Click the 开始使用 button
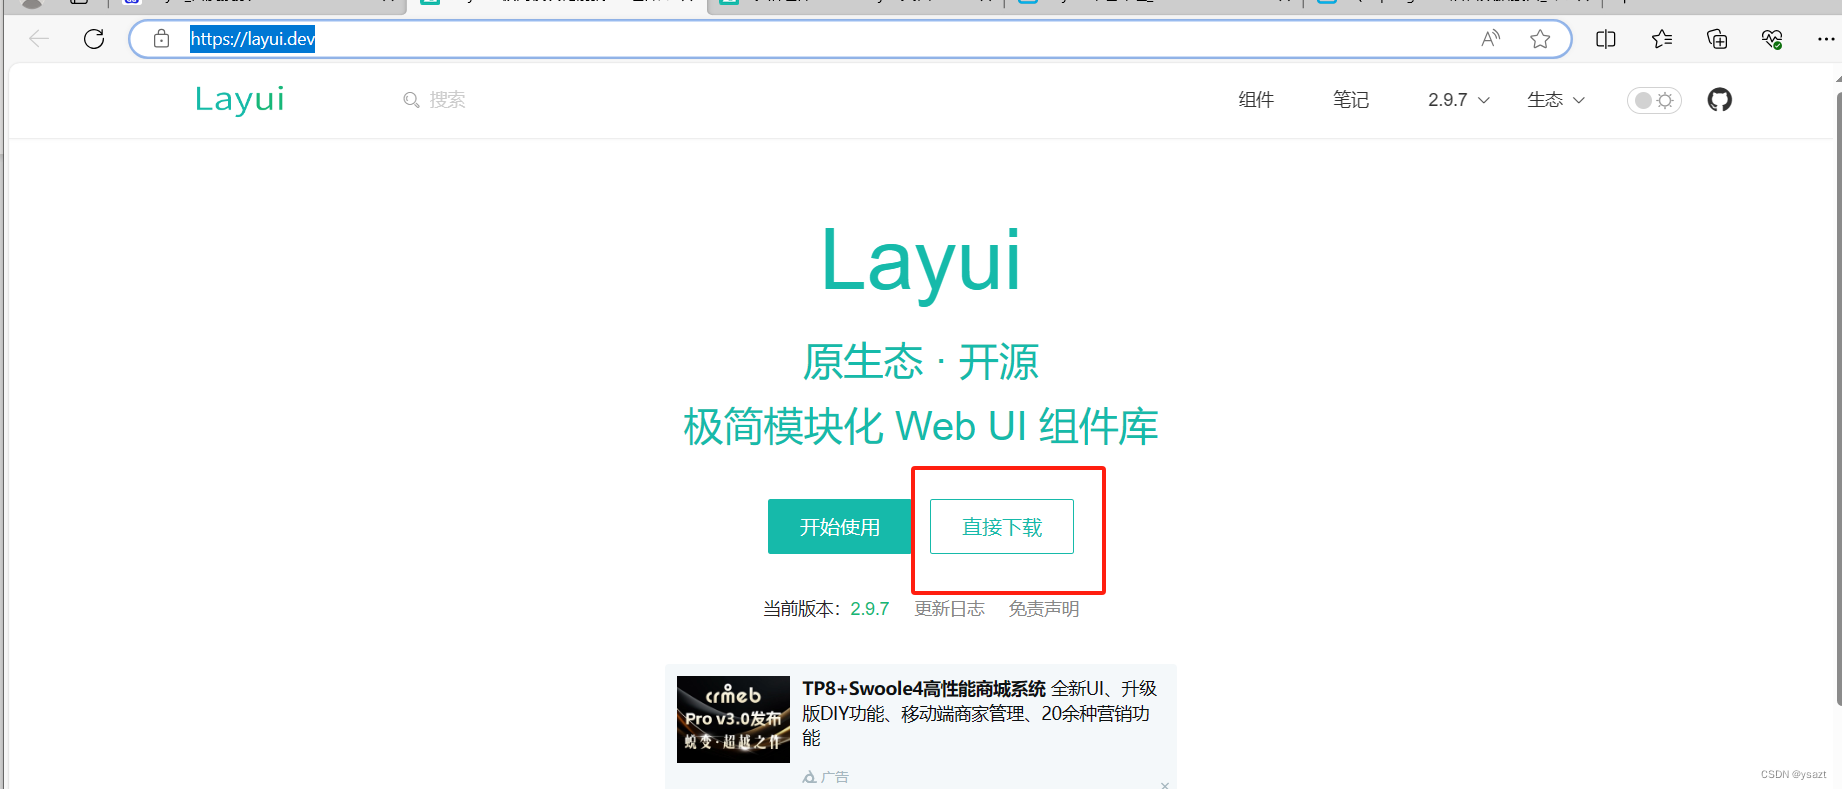Screen dimensions: 1842x789 tap(840, 526)
